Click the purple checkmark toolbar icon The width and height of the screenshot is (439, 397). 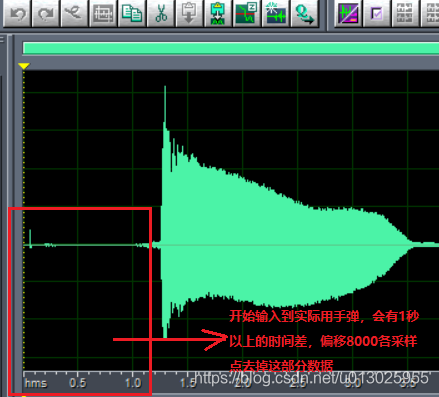(376, 13)
